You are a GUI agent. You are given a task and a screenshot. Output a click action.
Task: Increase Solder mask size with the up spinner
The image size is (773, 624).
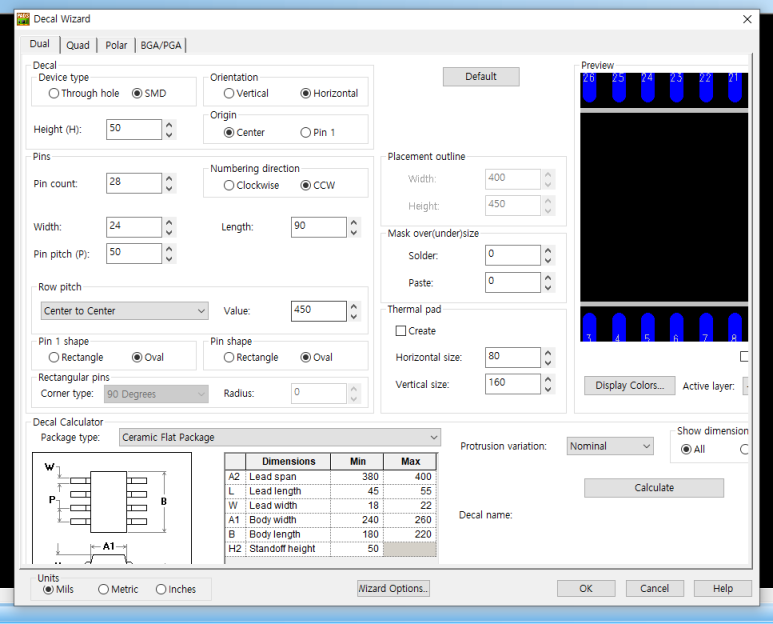(548, 250)
